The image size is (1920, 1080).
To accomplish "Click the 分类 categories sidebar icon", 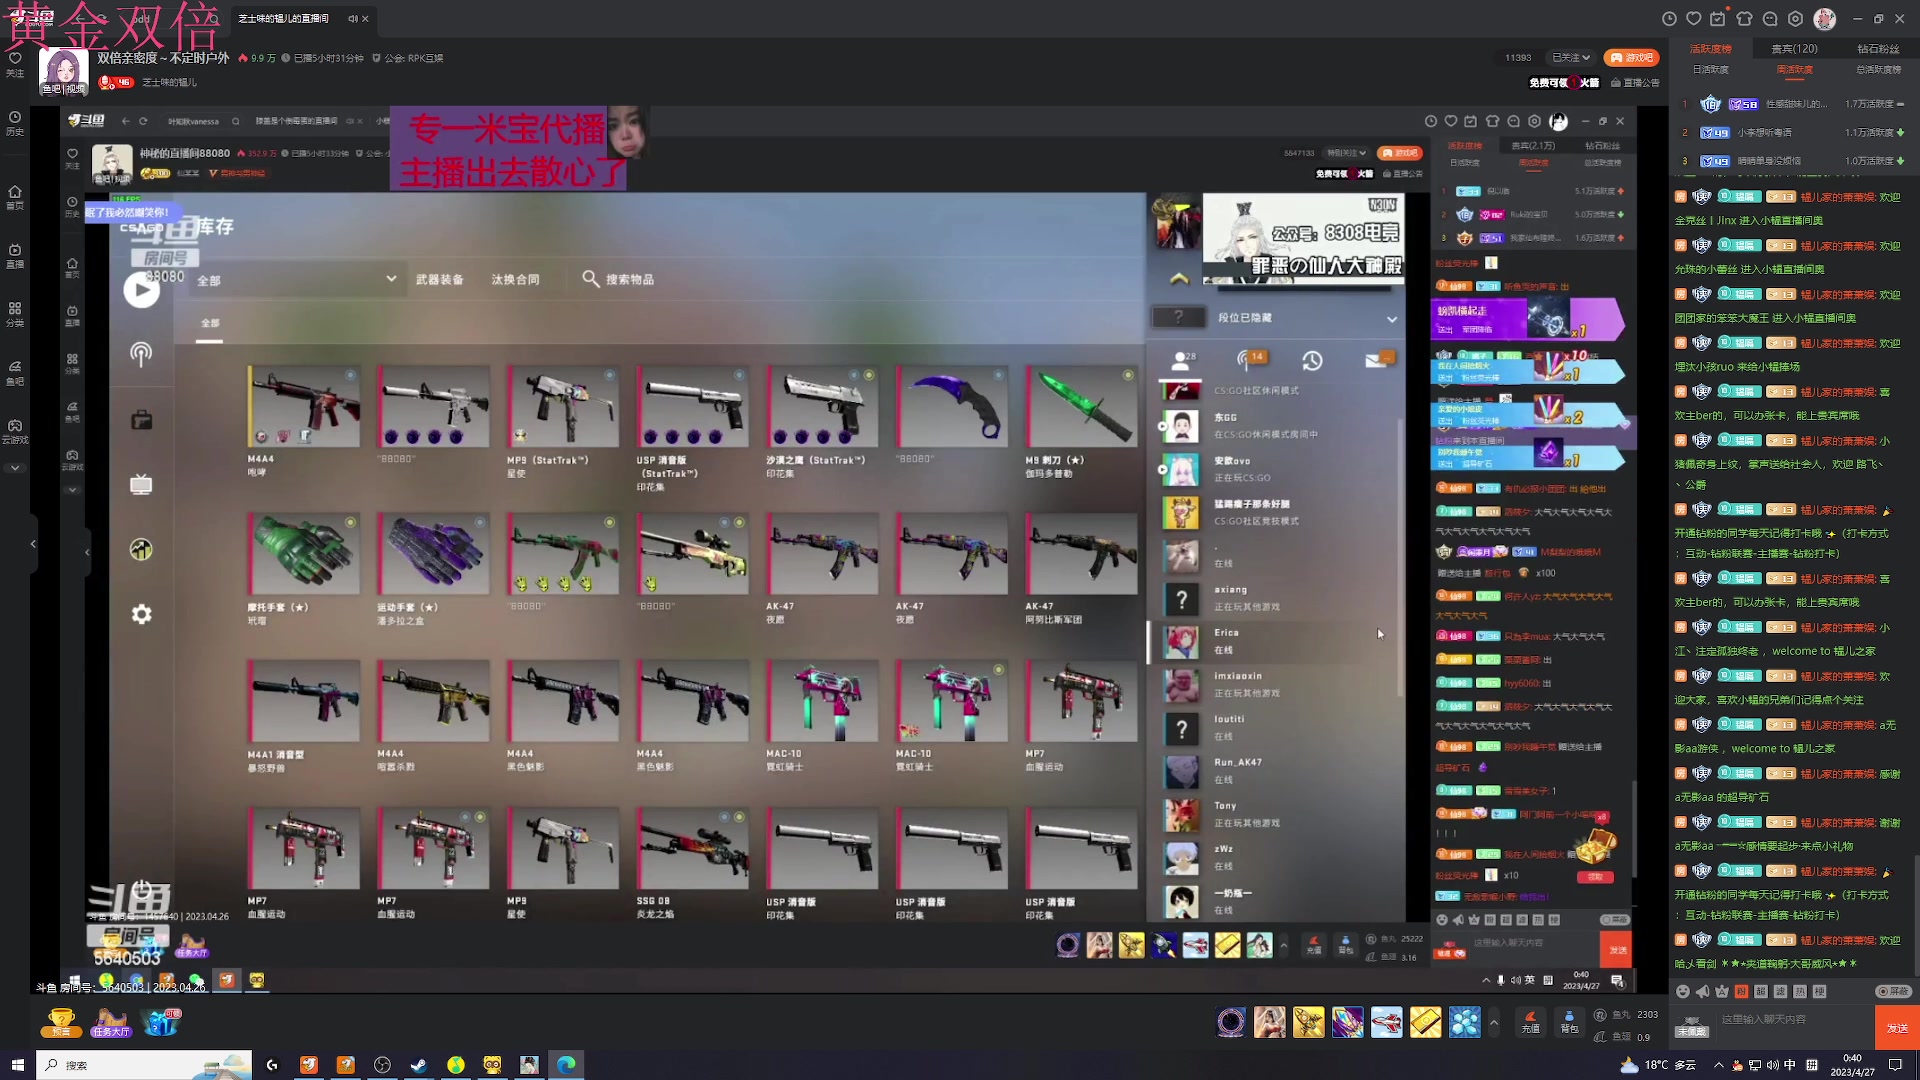I will 14,314.
